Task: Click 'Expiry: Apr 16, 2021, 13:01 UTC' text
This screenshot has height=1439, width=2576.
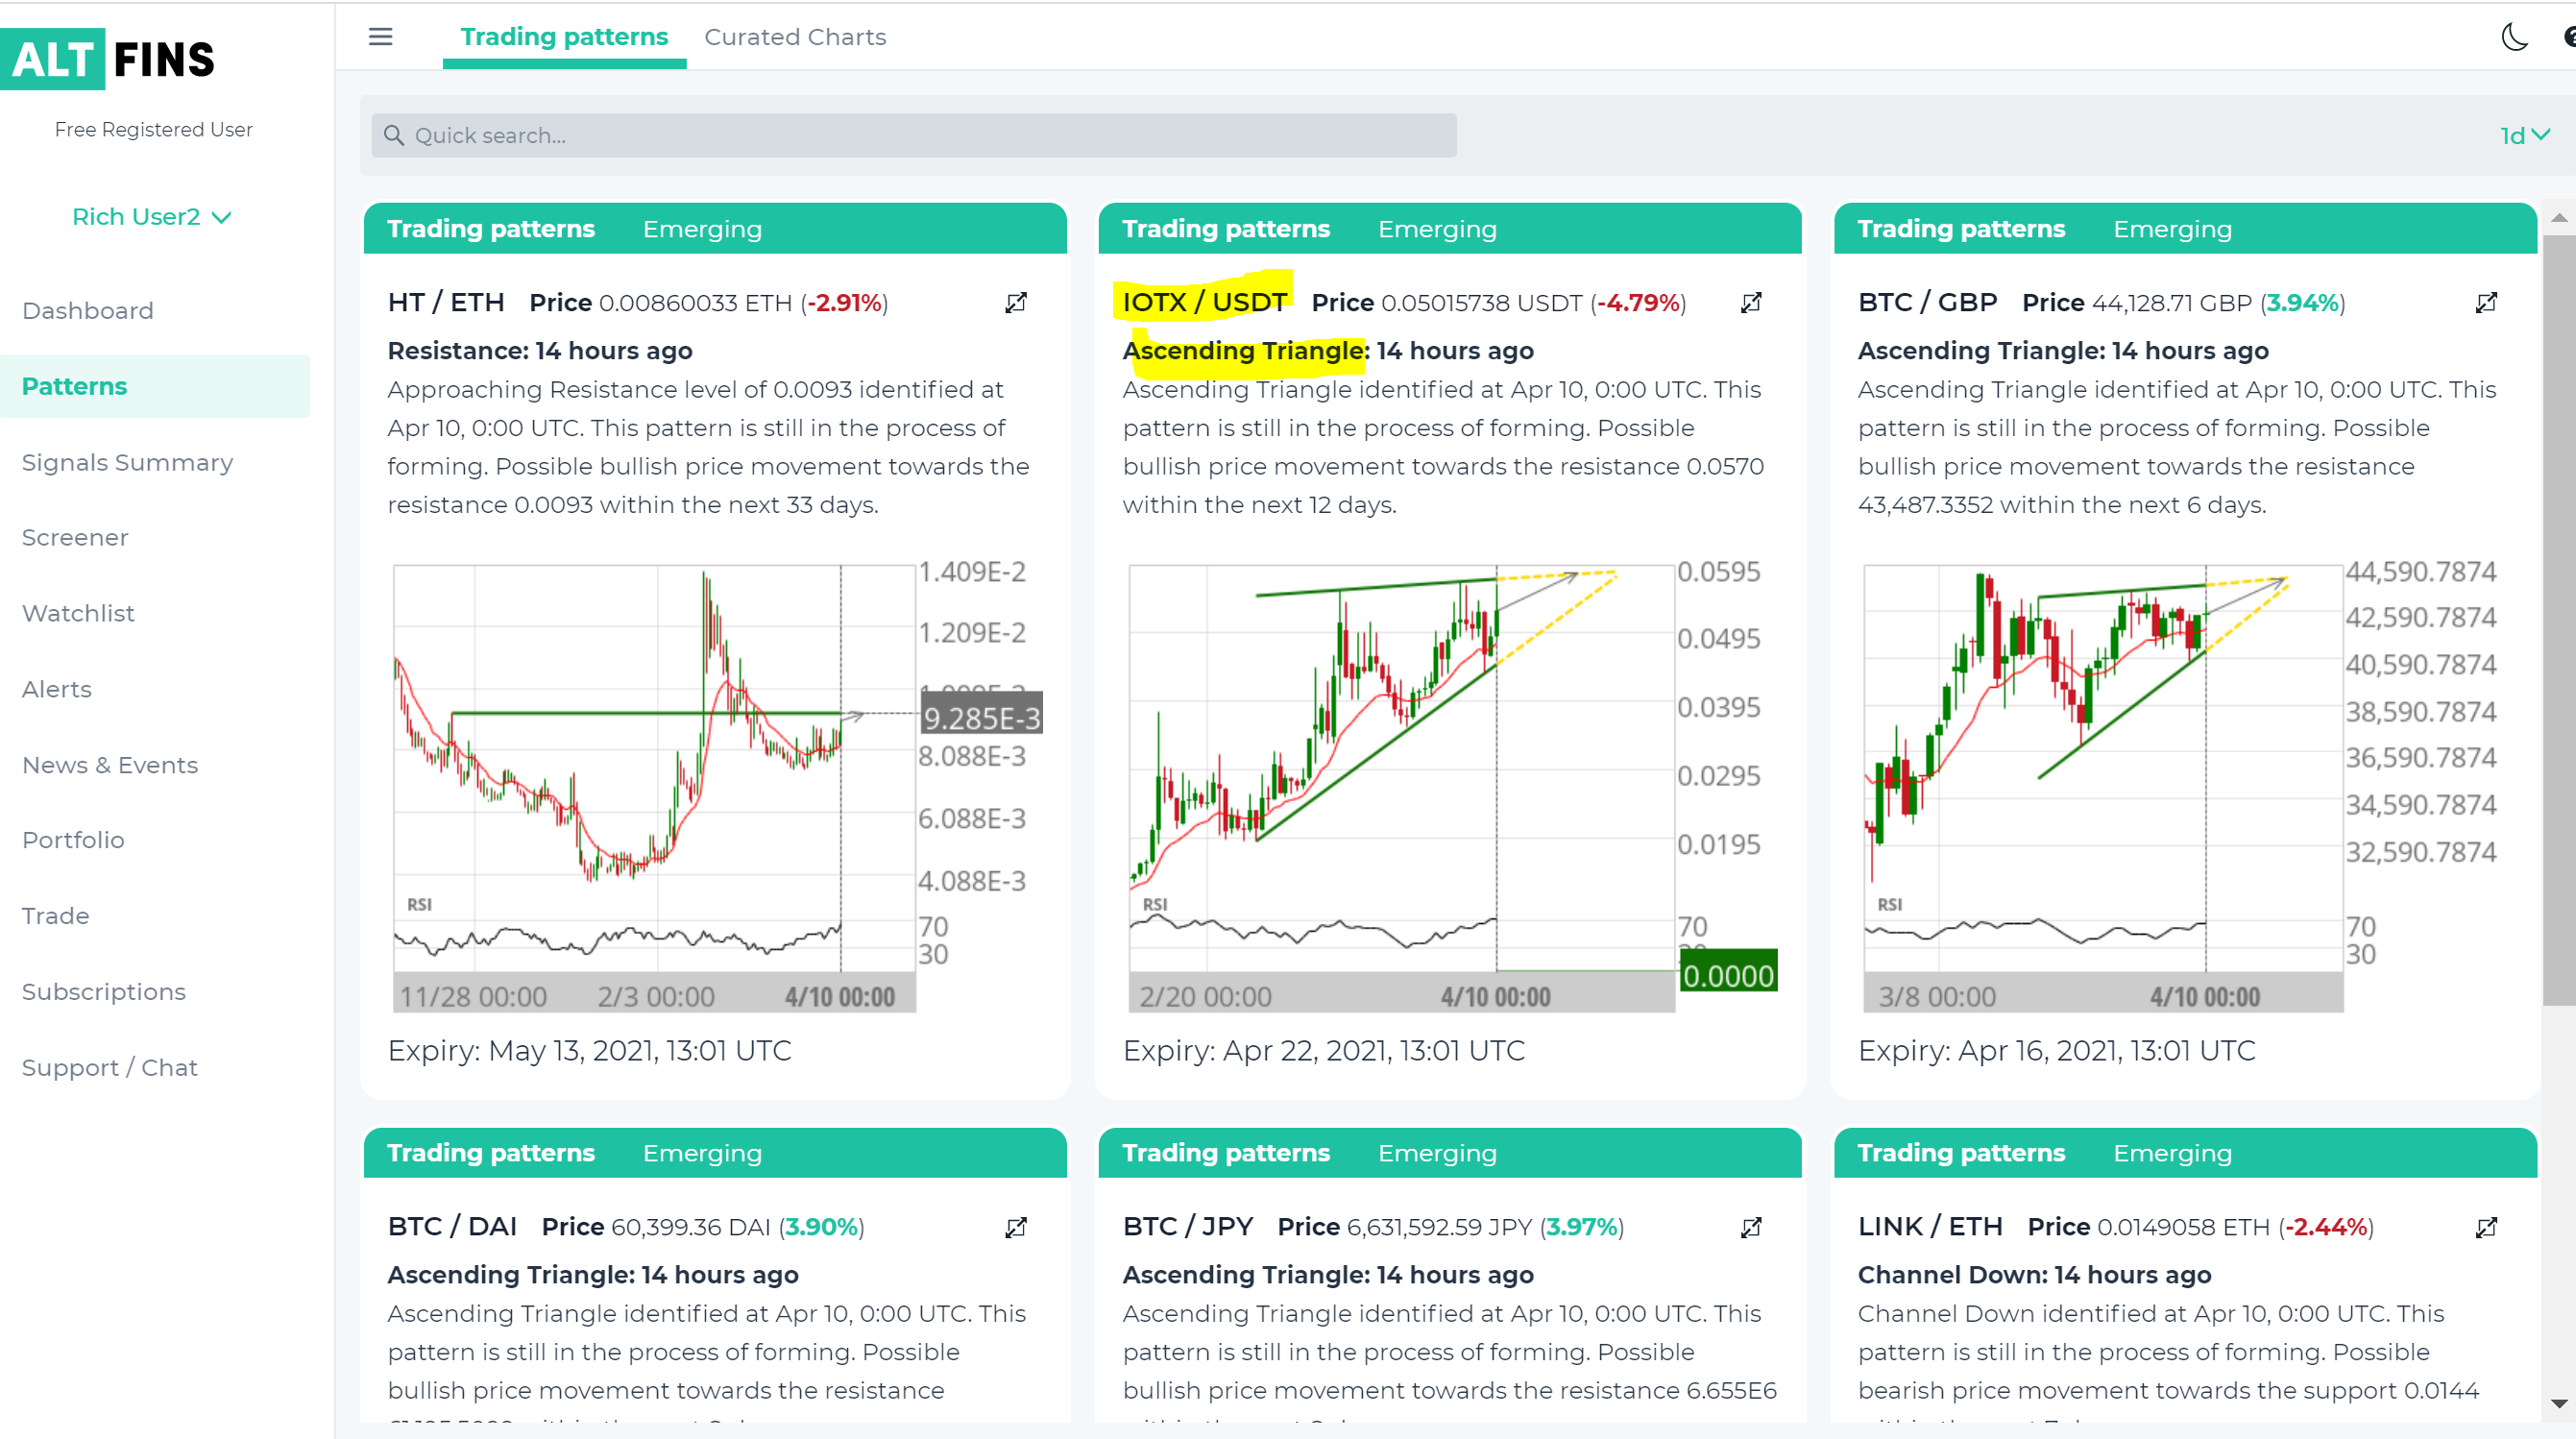Action: pyautogui.click(x=2057, y=1051)
